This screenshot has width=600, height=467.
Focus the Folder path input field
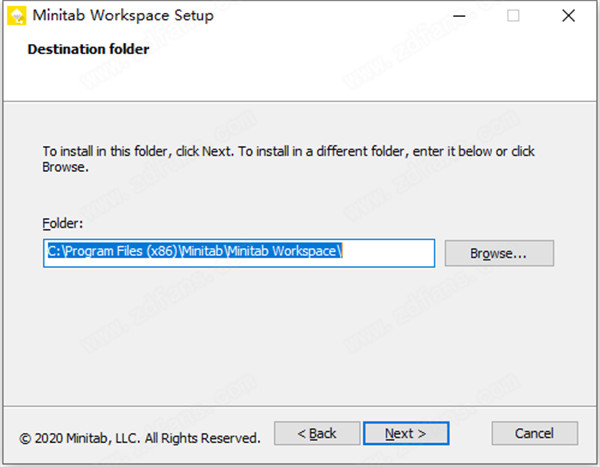point(239,253)
